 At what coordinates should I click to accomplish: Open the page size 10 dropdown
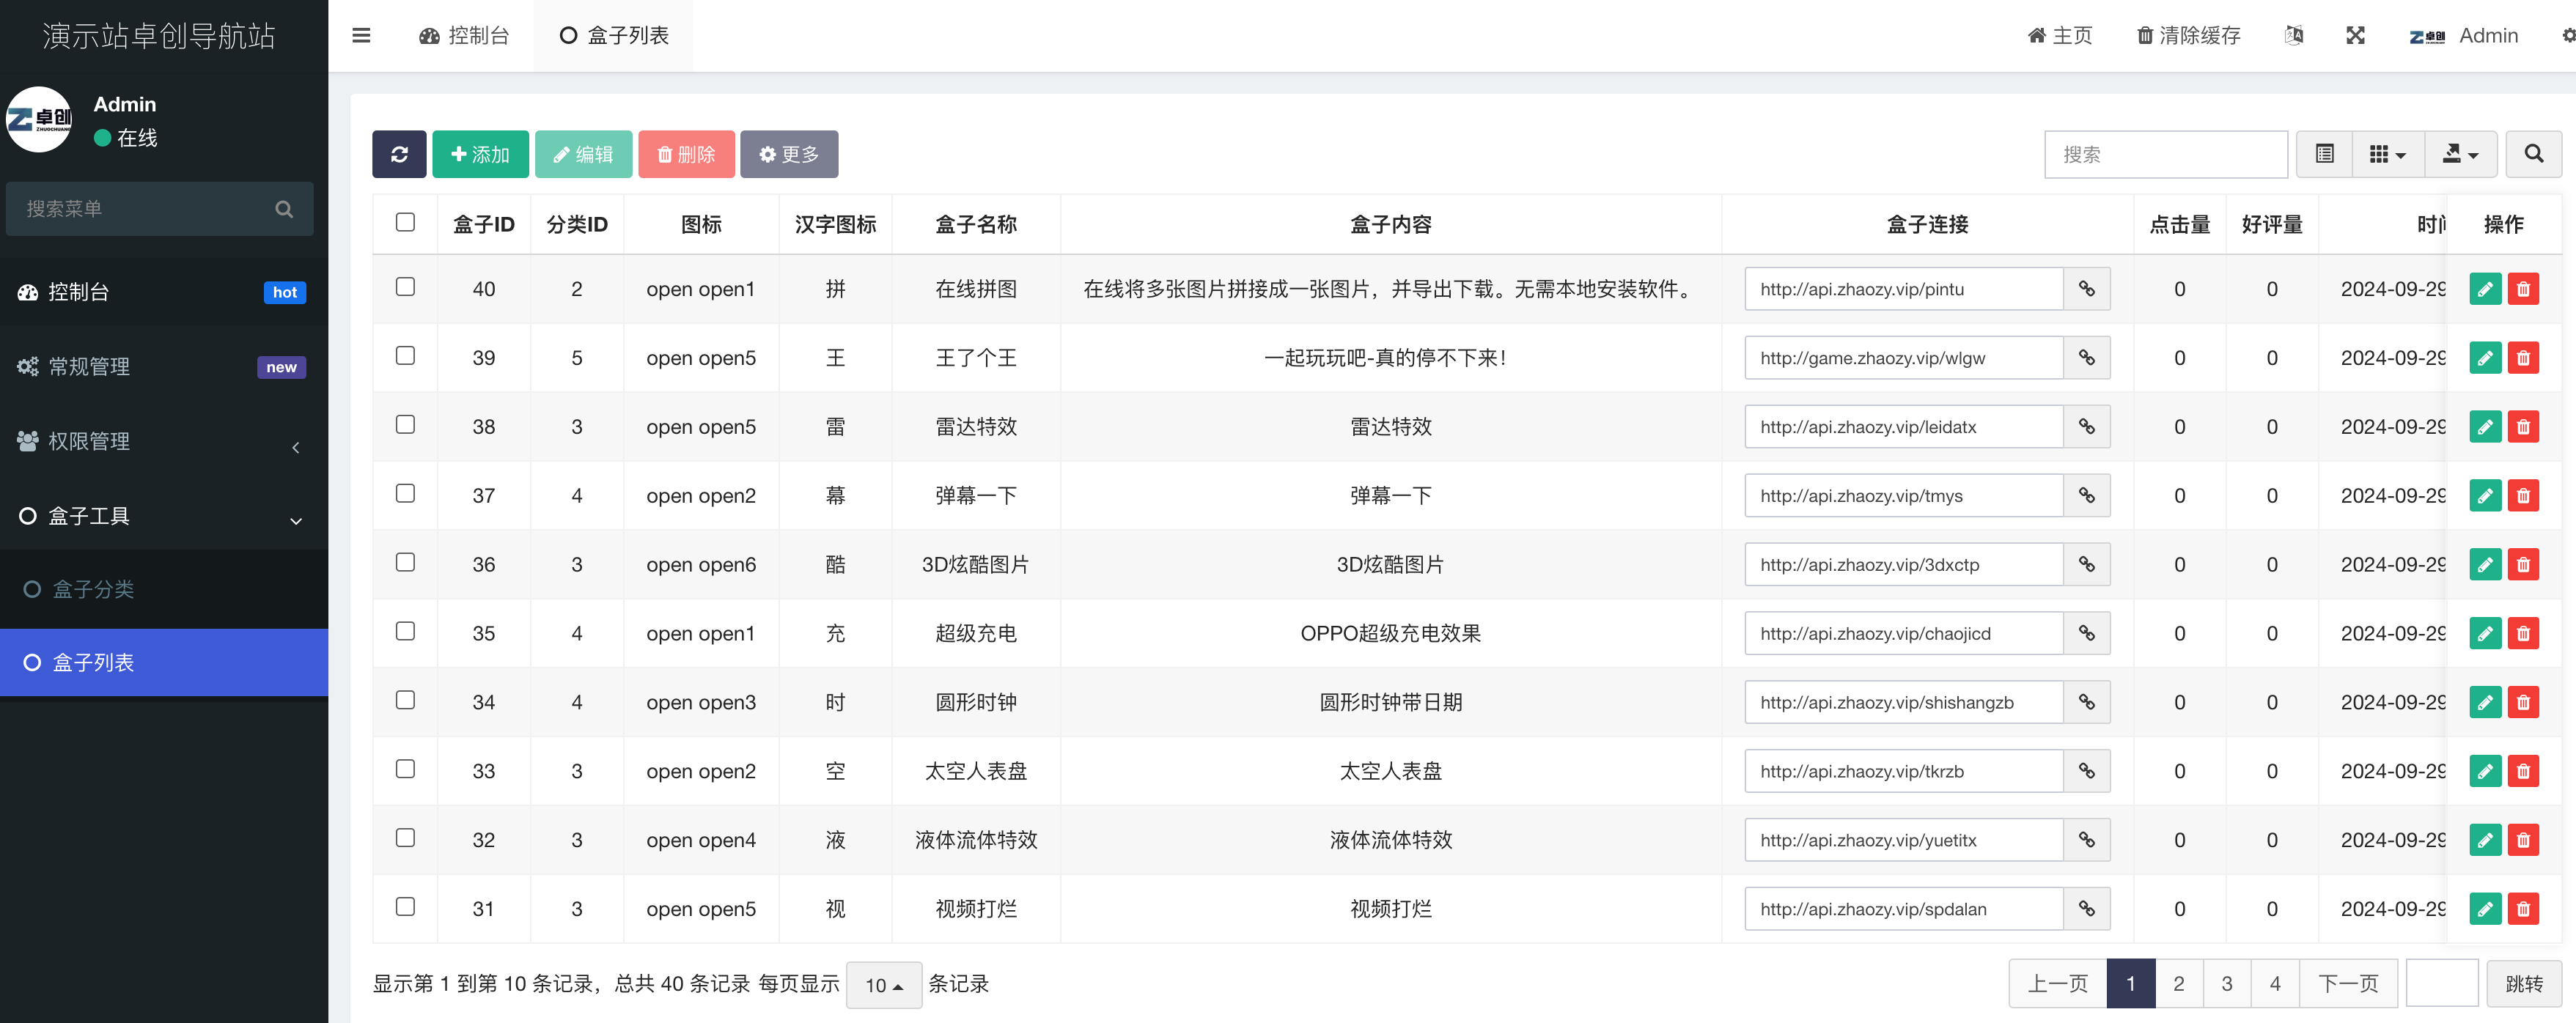(884, 985)
